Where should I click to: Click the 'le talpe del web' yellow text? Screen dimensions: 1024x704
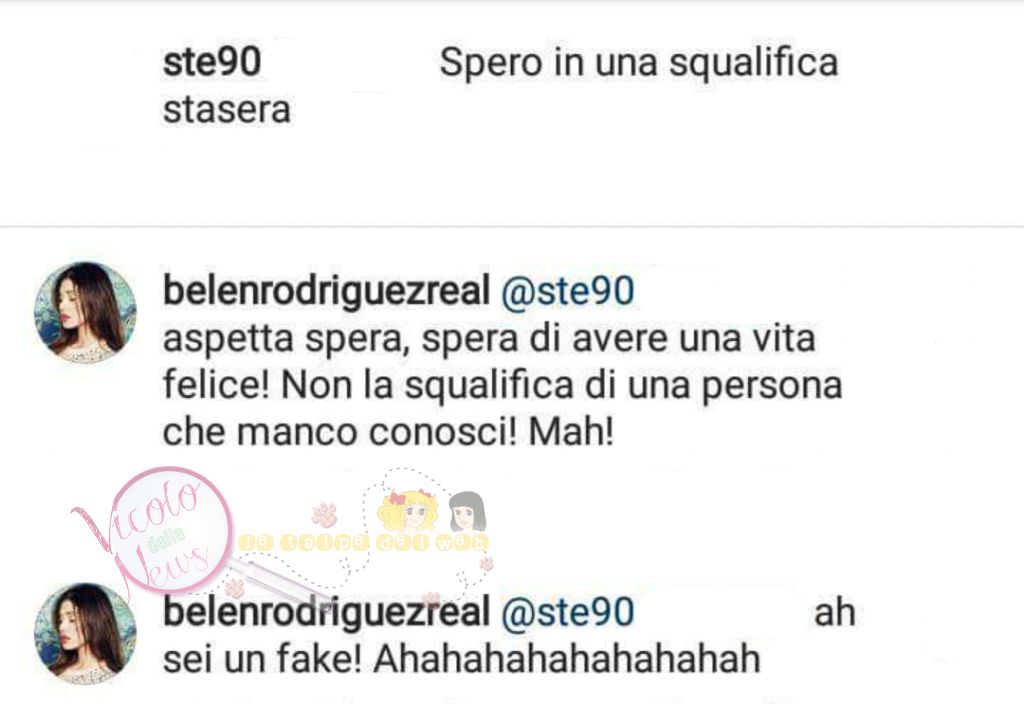(363, 543)
